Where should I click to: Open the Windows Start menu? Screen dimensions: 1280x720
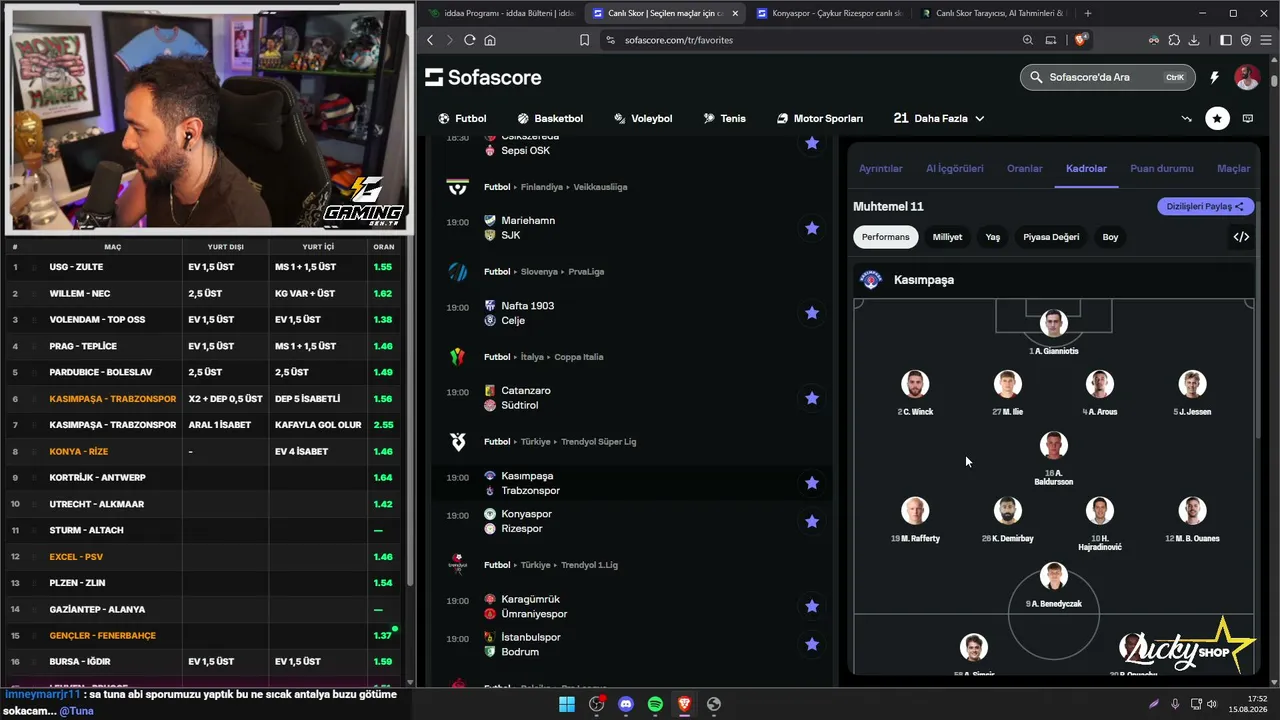point(566,704)
